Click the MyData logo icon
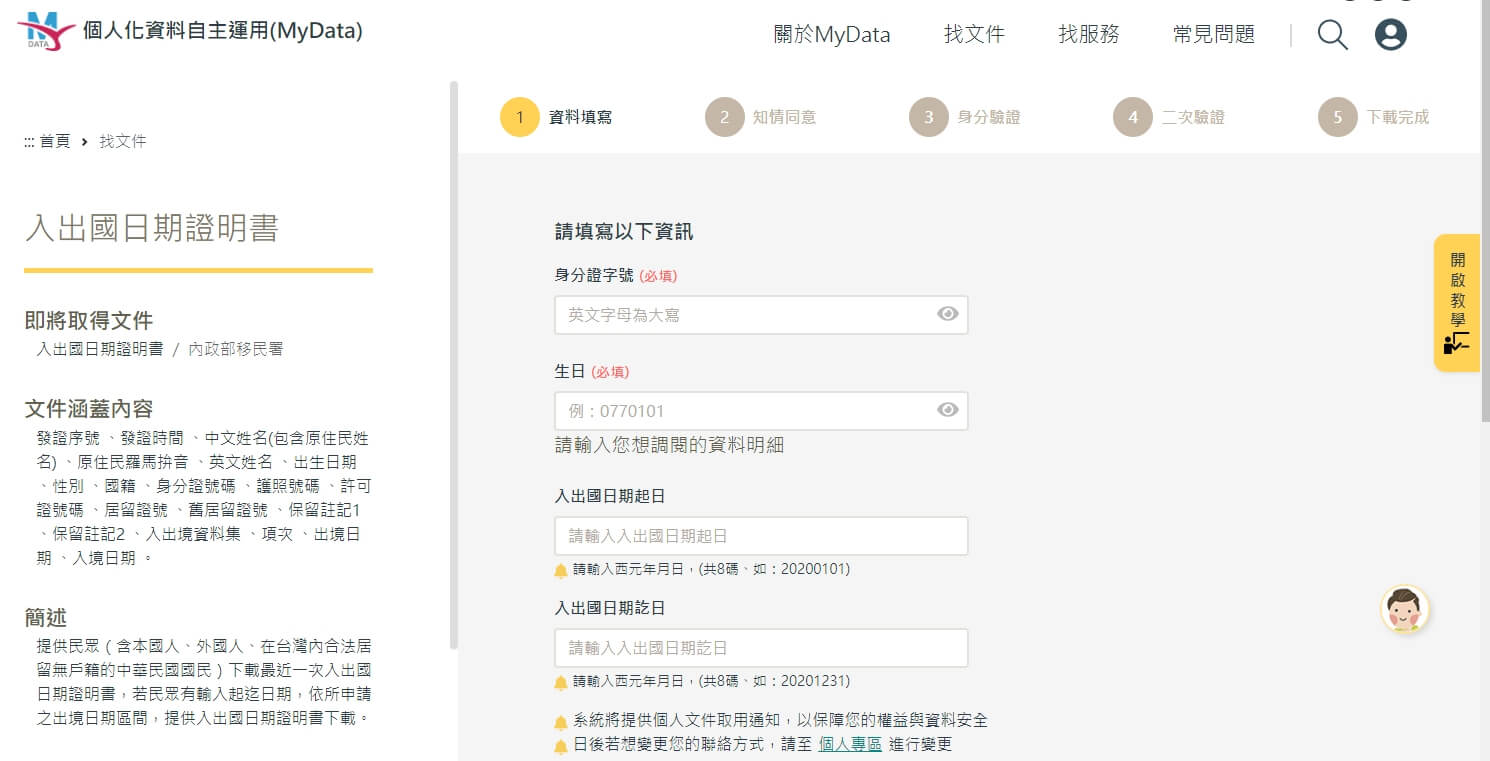Image resolution: width=1490 pixels, height=761 pixels. click(46, 31)
